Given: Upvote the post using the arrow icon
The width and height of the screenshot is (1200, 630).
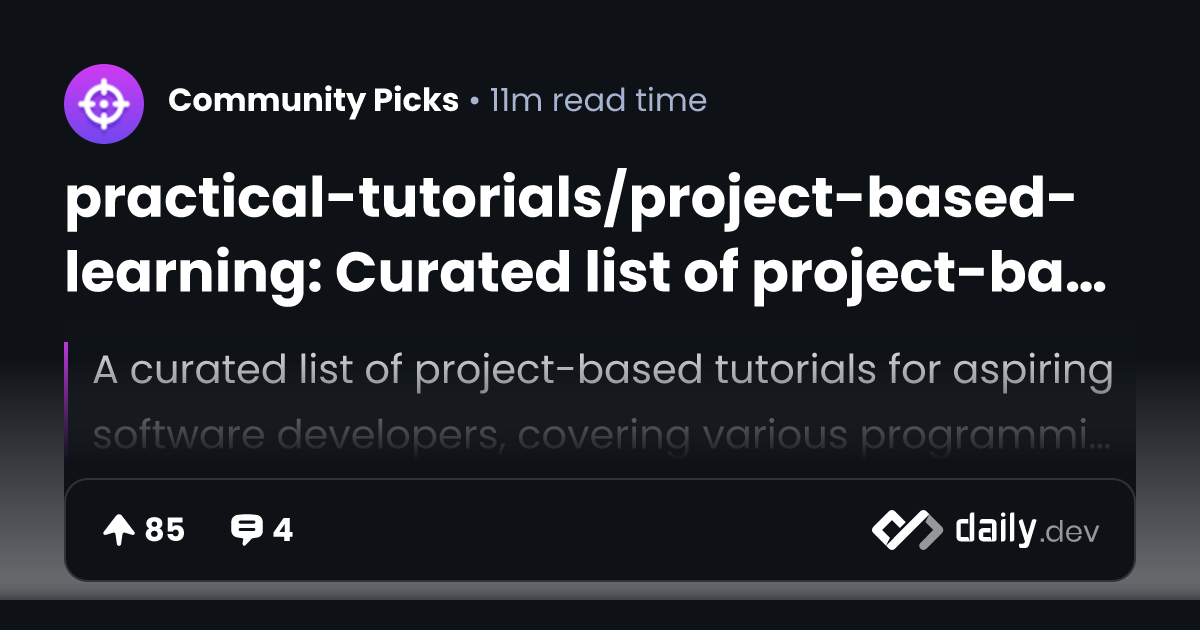Looking at the screenshot, I should pos(119,530).
